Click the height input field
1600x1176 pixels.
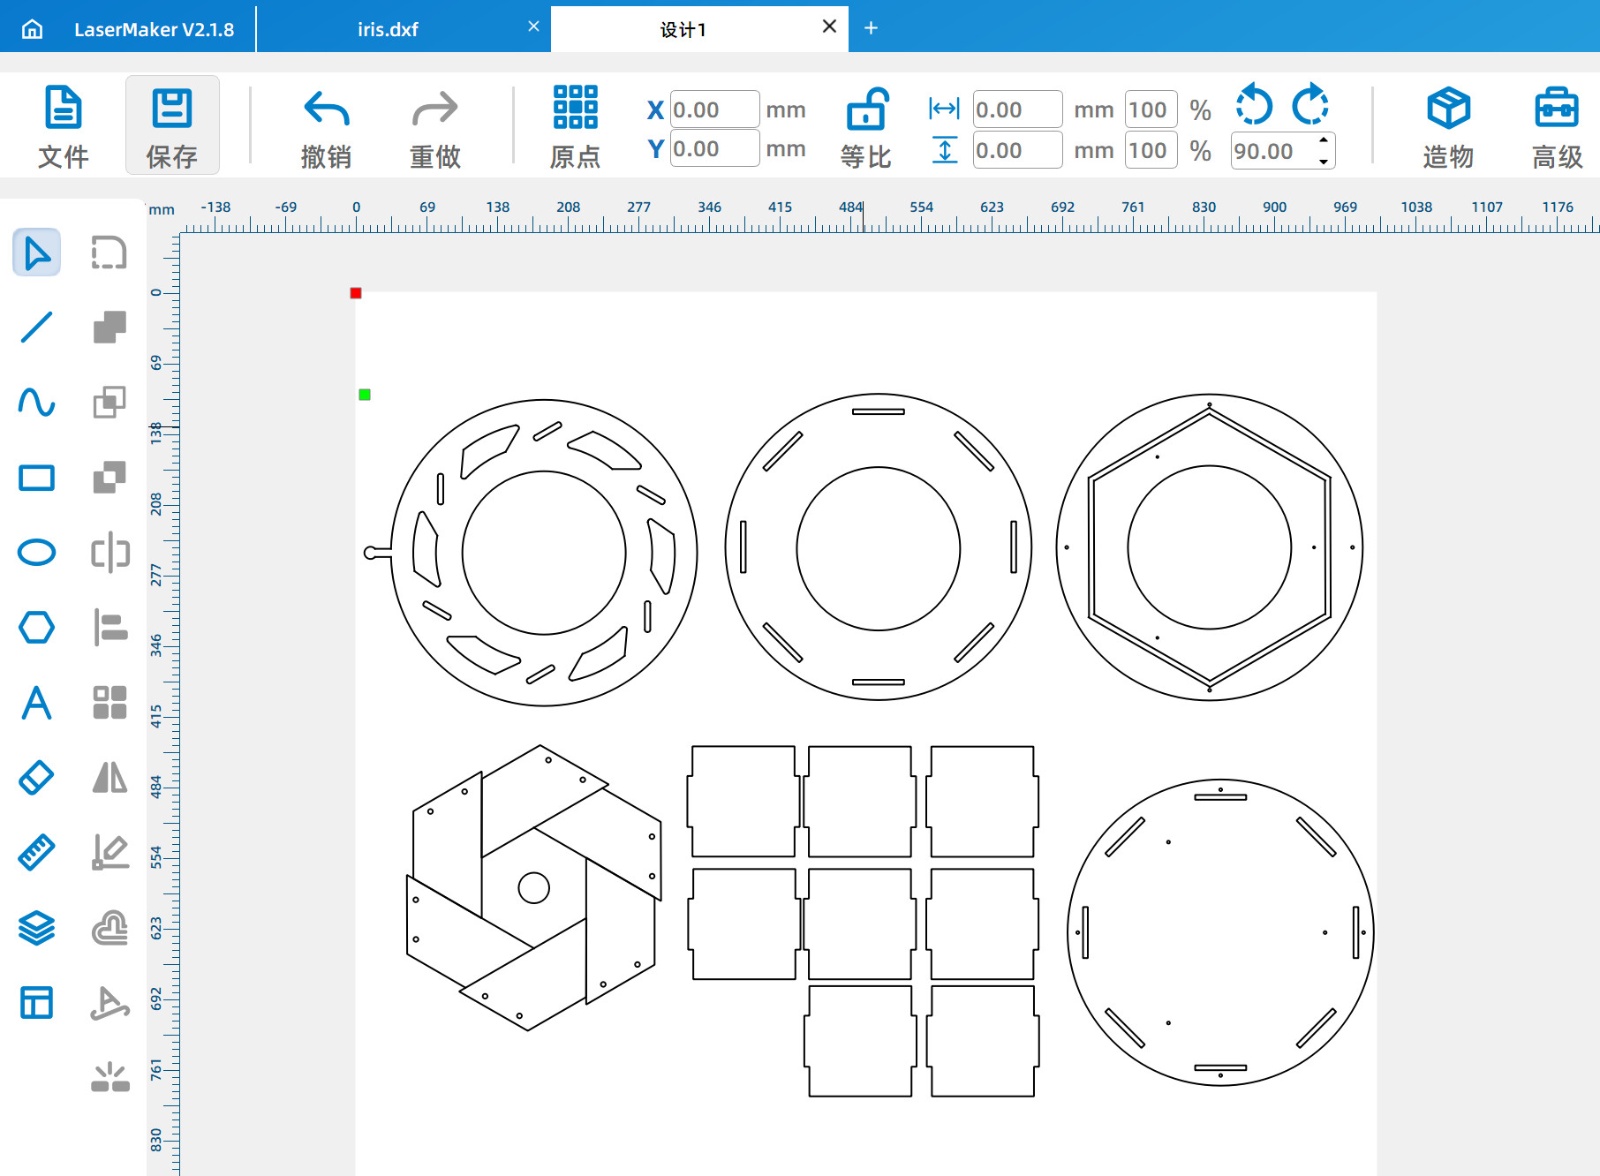pyautogui.click(x=1017, y=151)
